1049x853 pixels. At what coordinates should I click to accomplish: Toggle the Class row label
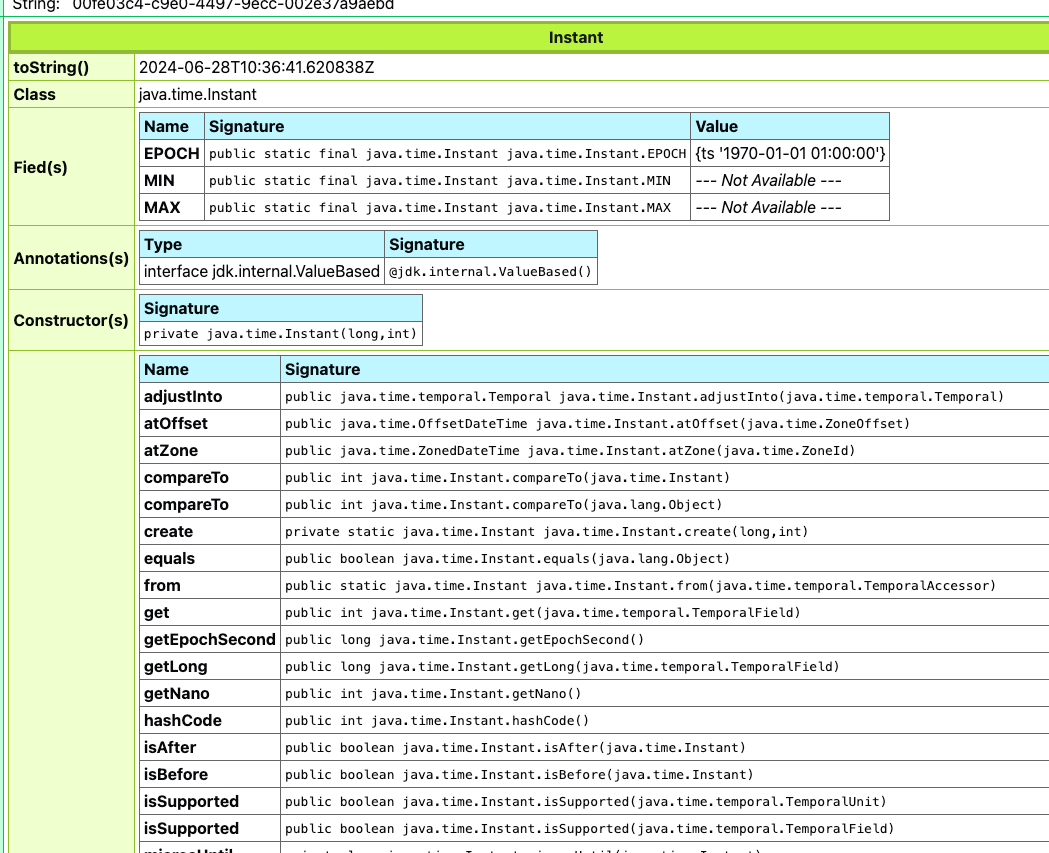pyautogui.click(x=35, y=95)
